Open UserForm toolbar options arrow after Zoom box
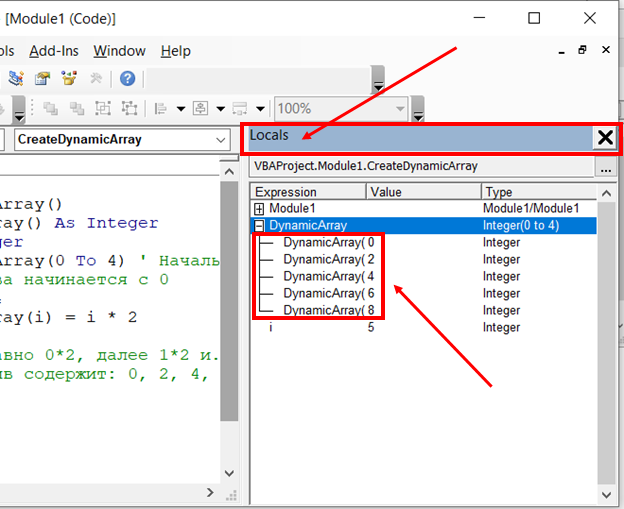The width and height of the screenshot is (624, 509). click(x=418, y=109)
